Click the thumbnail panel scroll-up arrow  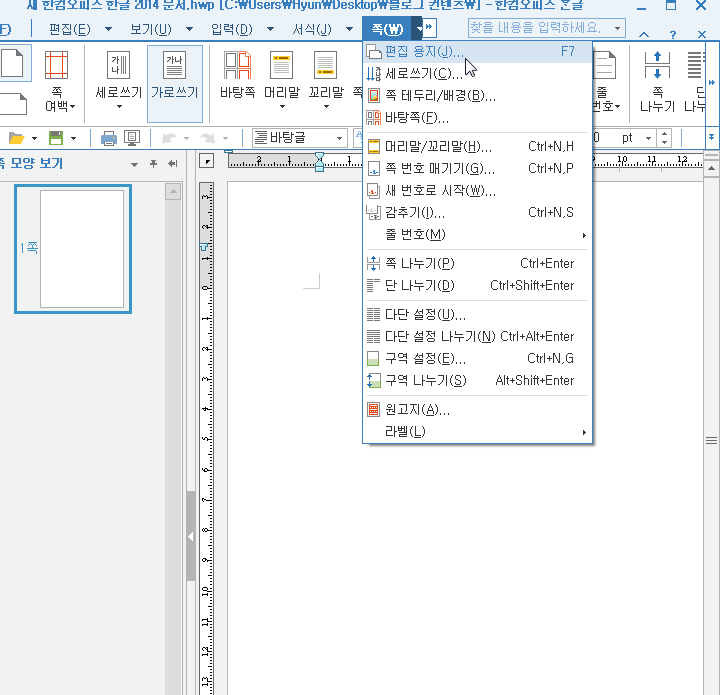coord(173,191)
